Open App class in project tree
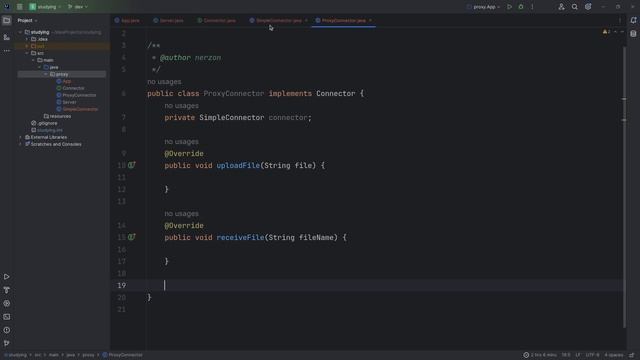The width and height of the screenshot is (640, 360). (64, 82)
